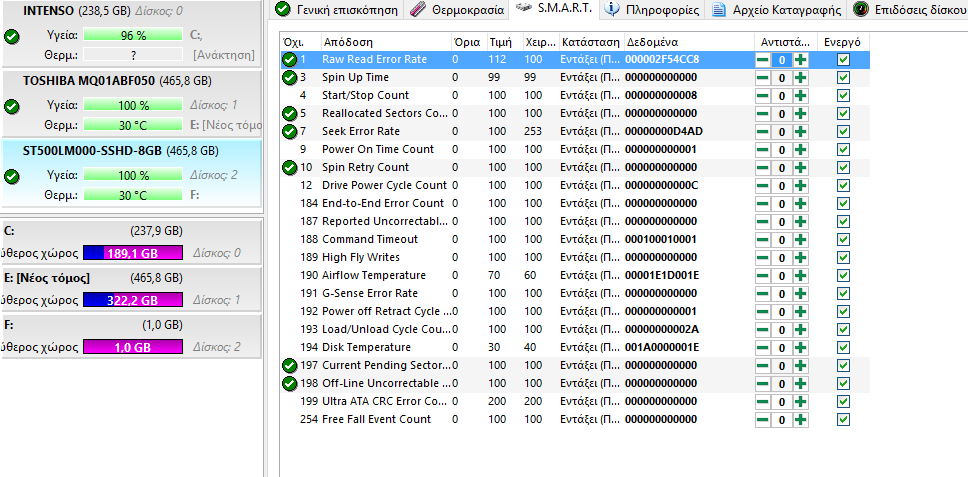Image resolution: width=968 pixels, height=477 pixels.
Task: Uncheck the enabled checkbox for Start/Stop Count
Action: (x=843, y=96)
